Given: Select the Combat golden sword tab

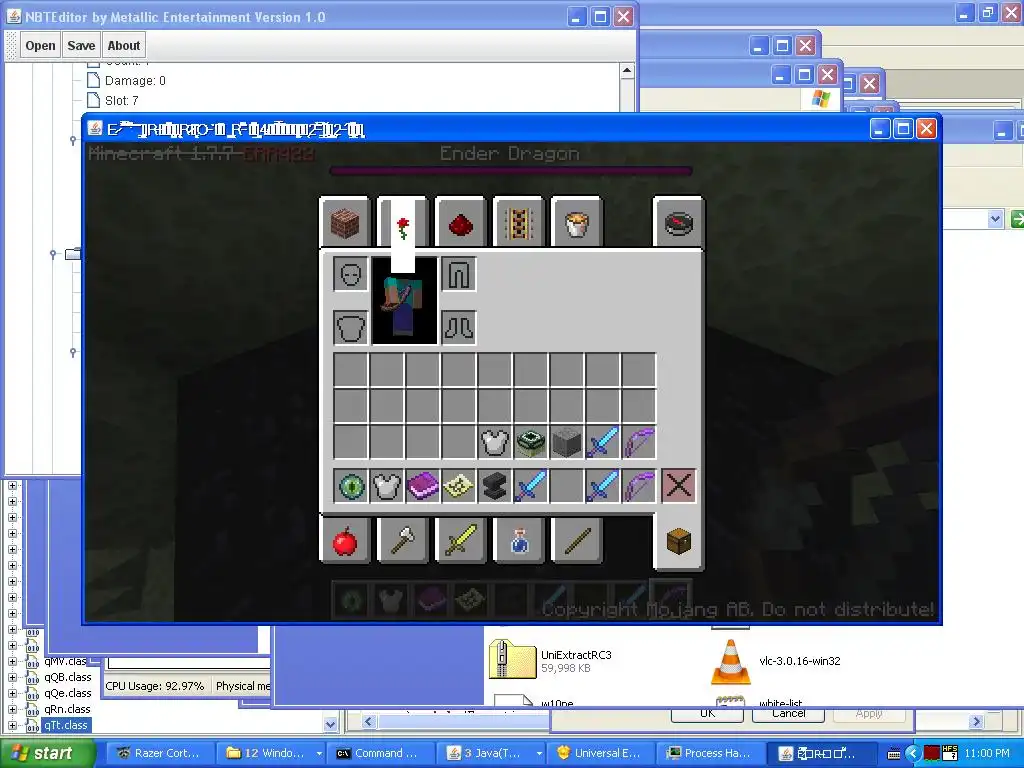Looking at the screenshot, I should [460, 540].
